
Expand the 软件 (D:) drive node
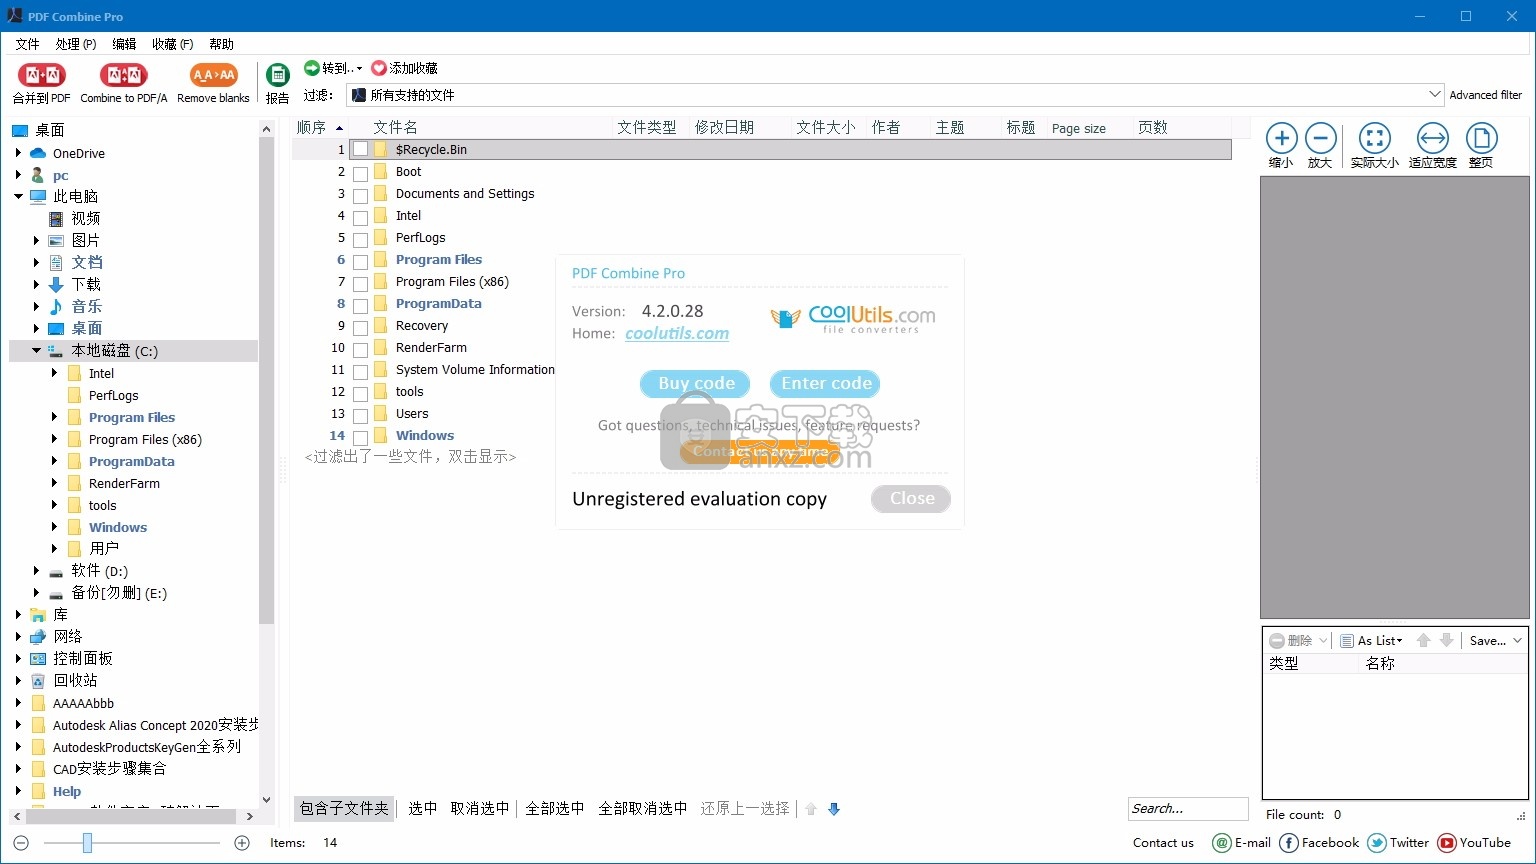(x=36, y=571)
